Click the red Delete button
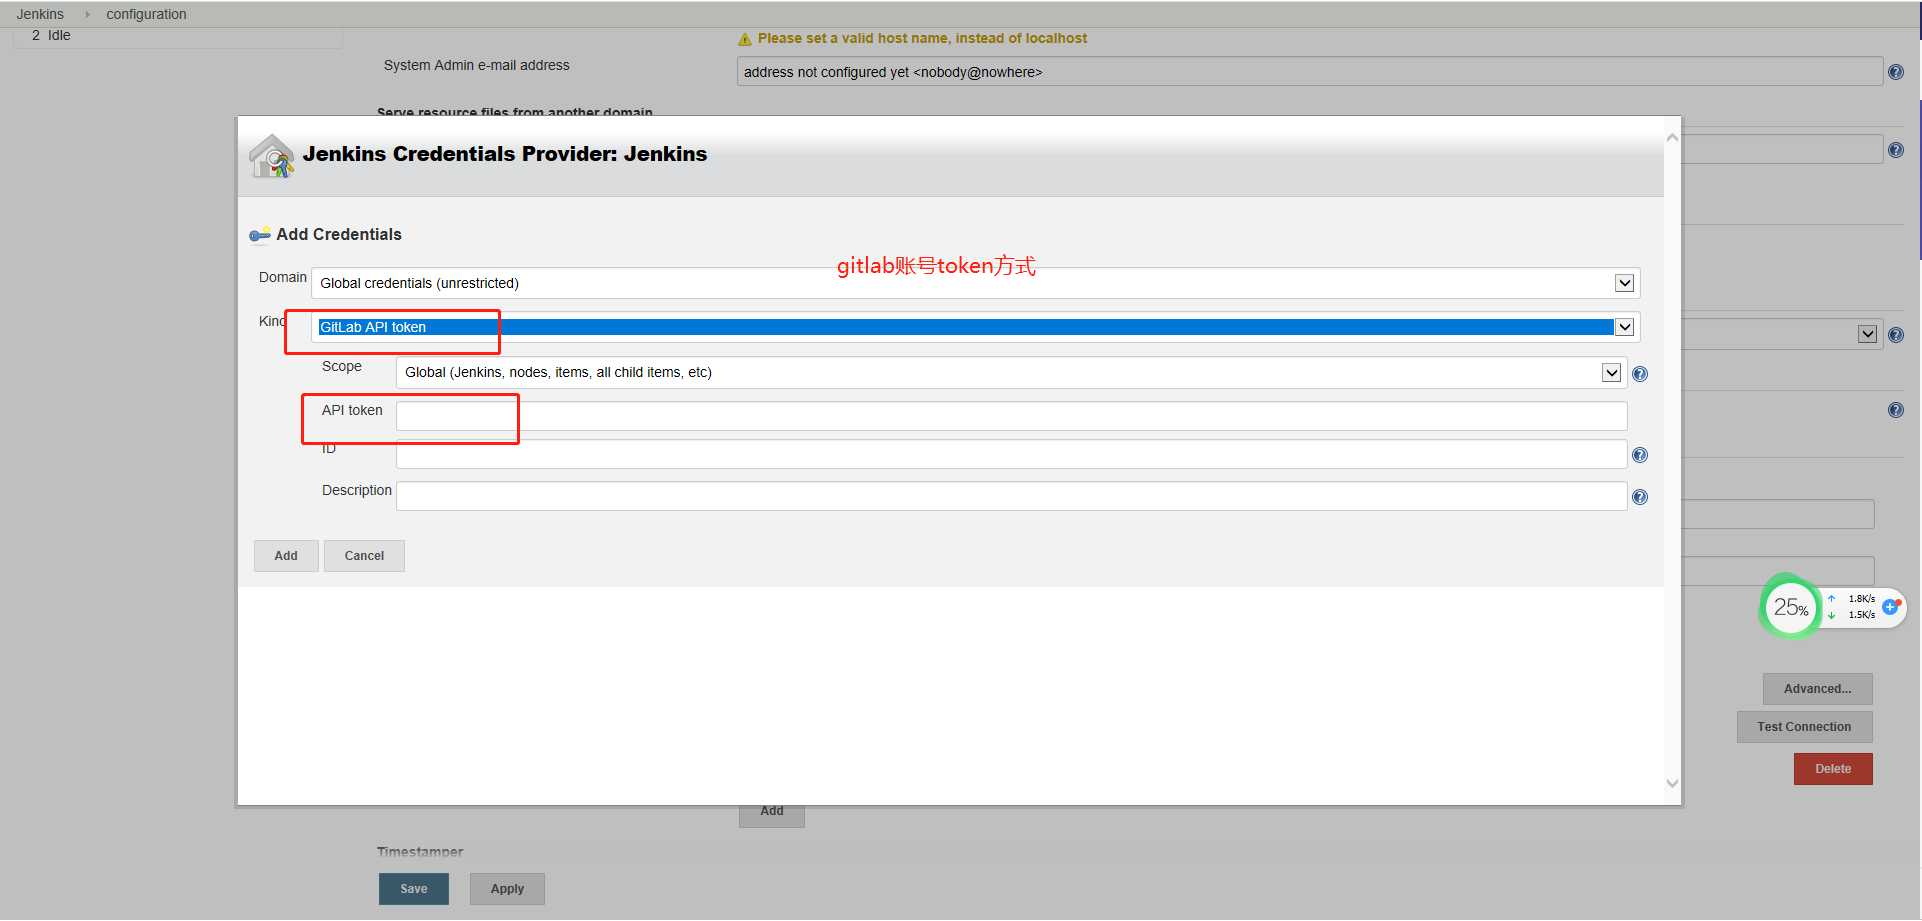 pos(1833,769)
